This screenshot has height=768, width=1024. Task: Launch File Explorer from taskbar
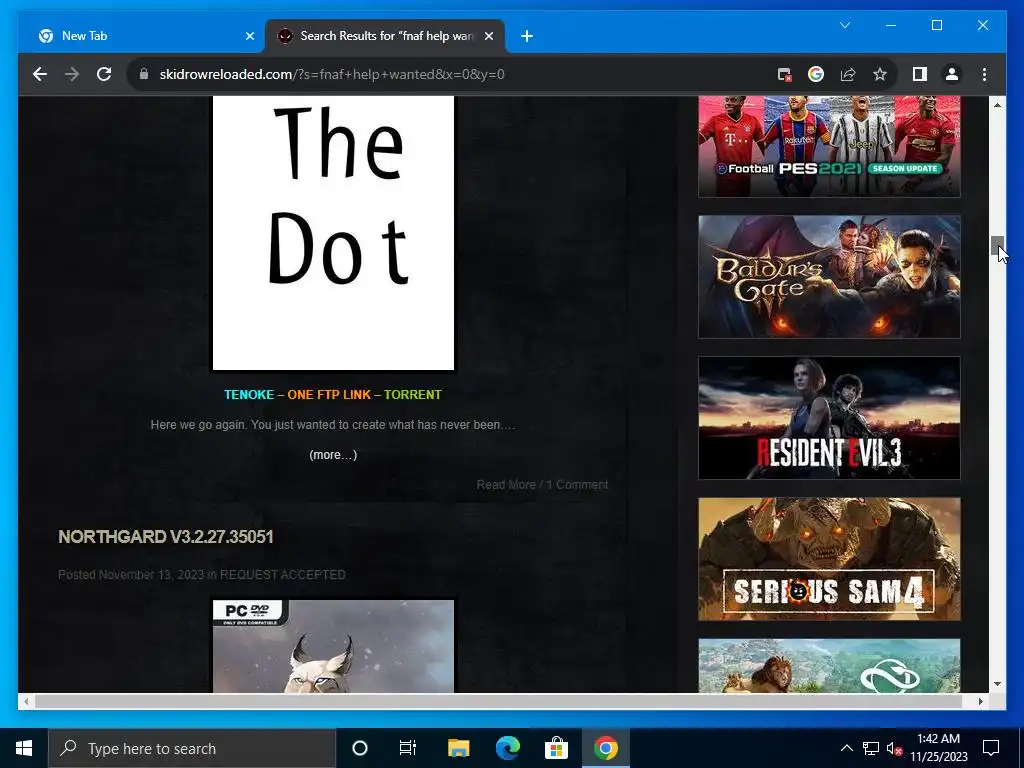pyautogui.click(x=458, y=748)
